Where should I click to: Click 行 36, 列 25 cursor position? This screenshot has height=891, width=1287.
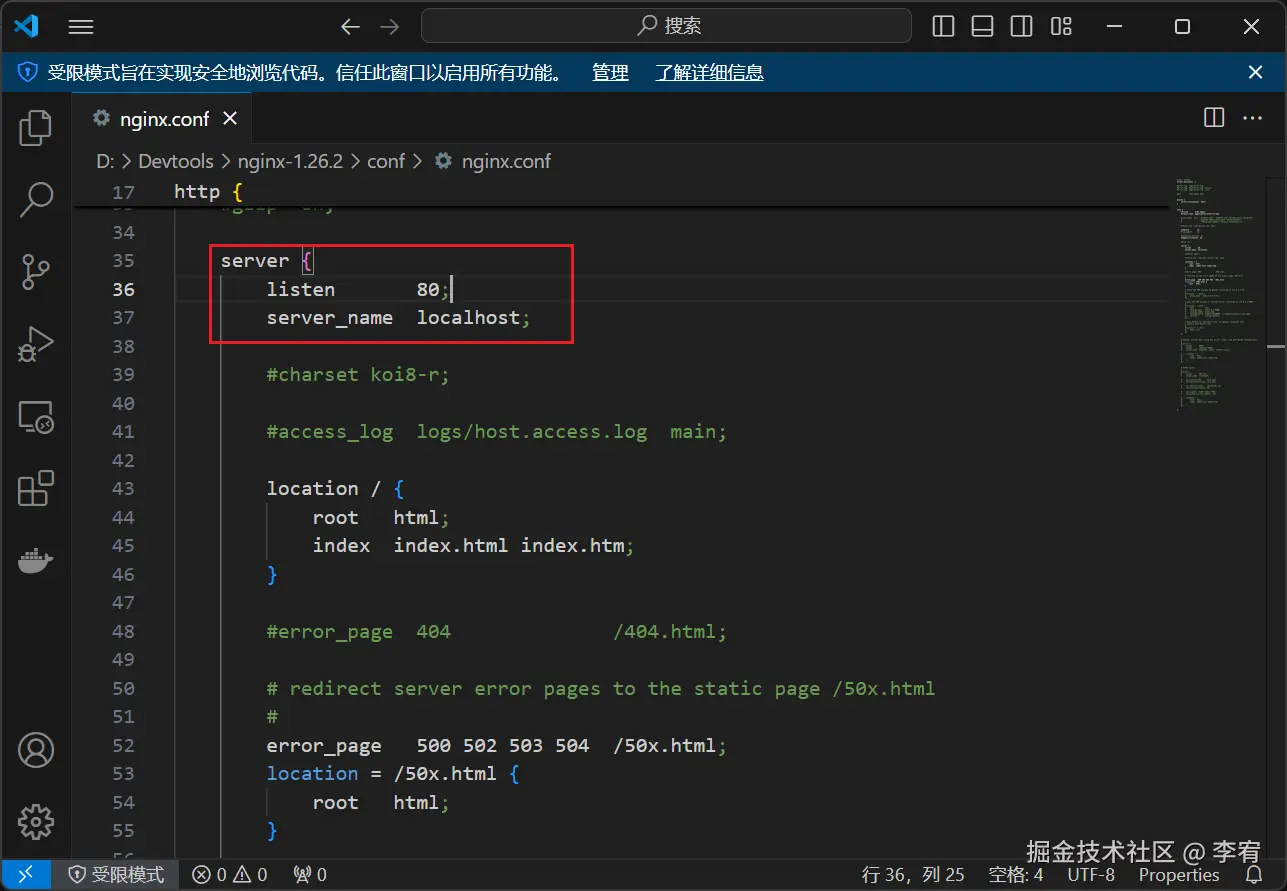(x=913, y=875)
